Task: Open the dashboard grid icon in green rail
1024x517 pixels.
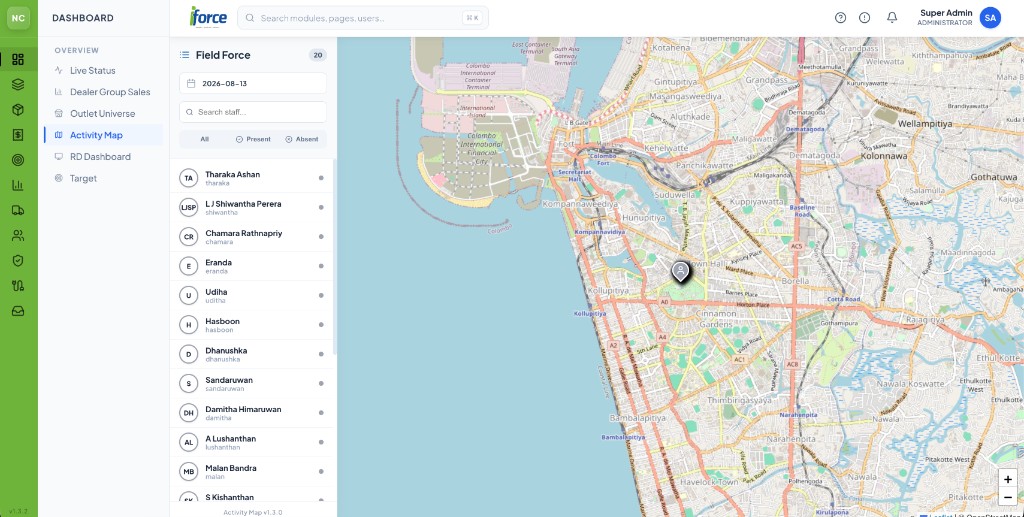Action: [x=18, y=60]
